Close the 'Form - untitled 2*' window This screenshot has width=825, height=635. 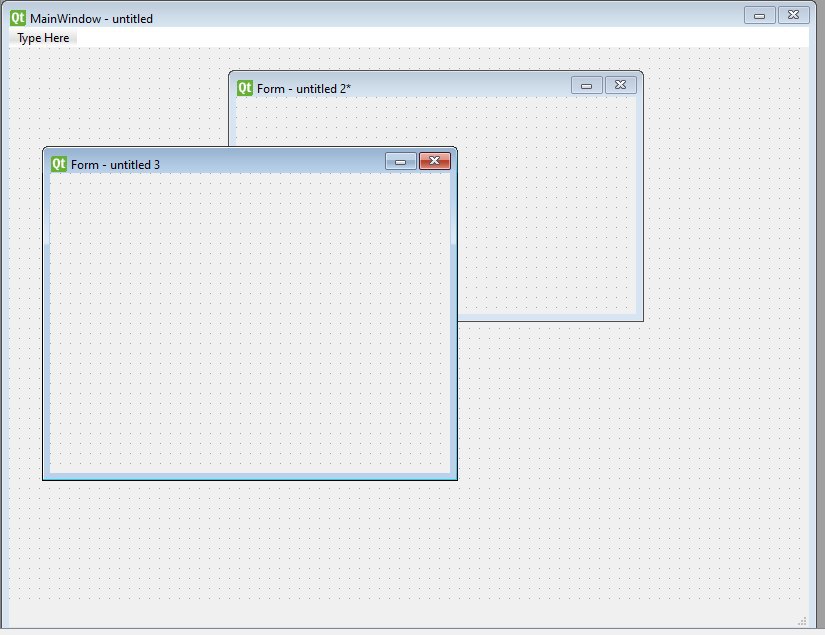point(621,85)
